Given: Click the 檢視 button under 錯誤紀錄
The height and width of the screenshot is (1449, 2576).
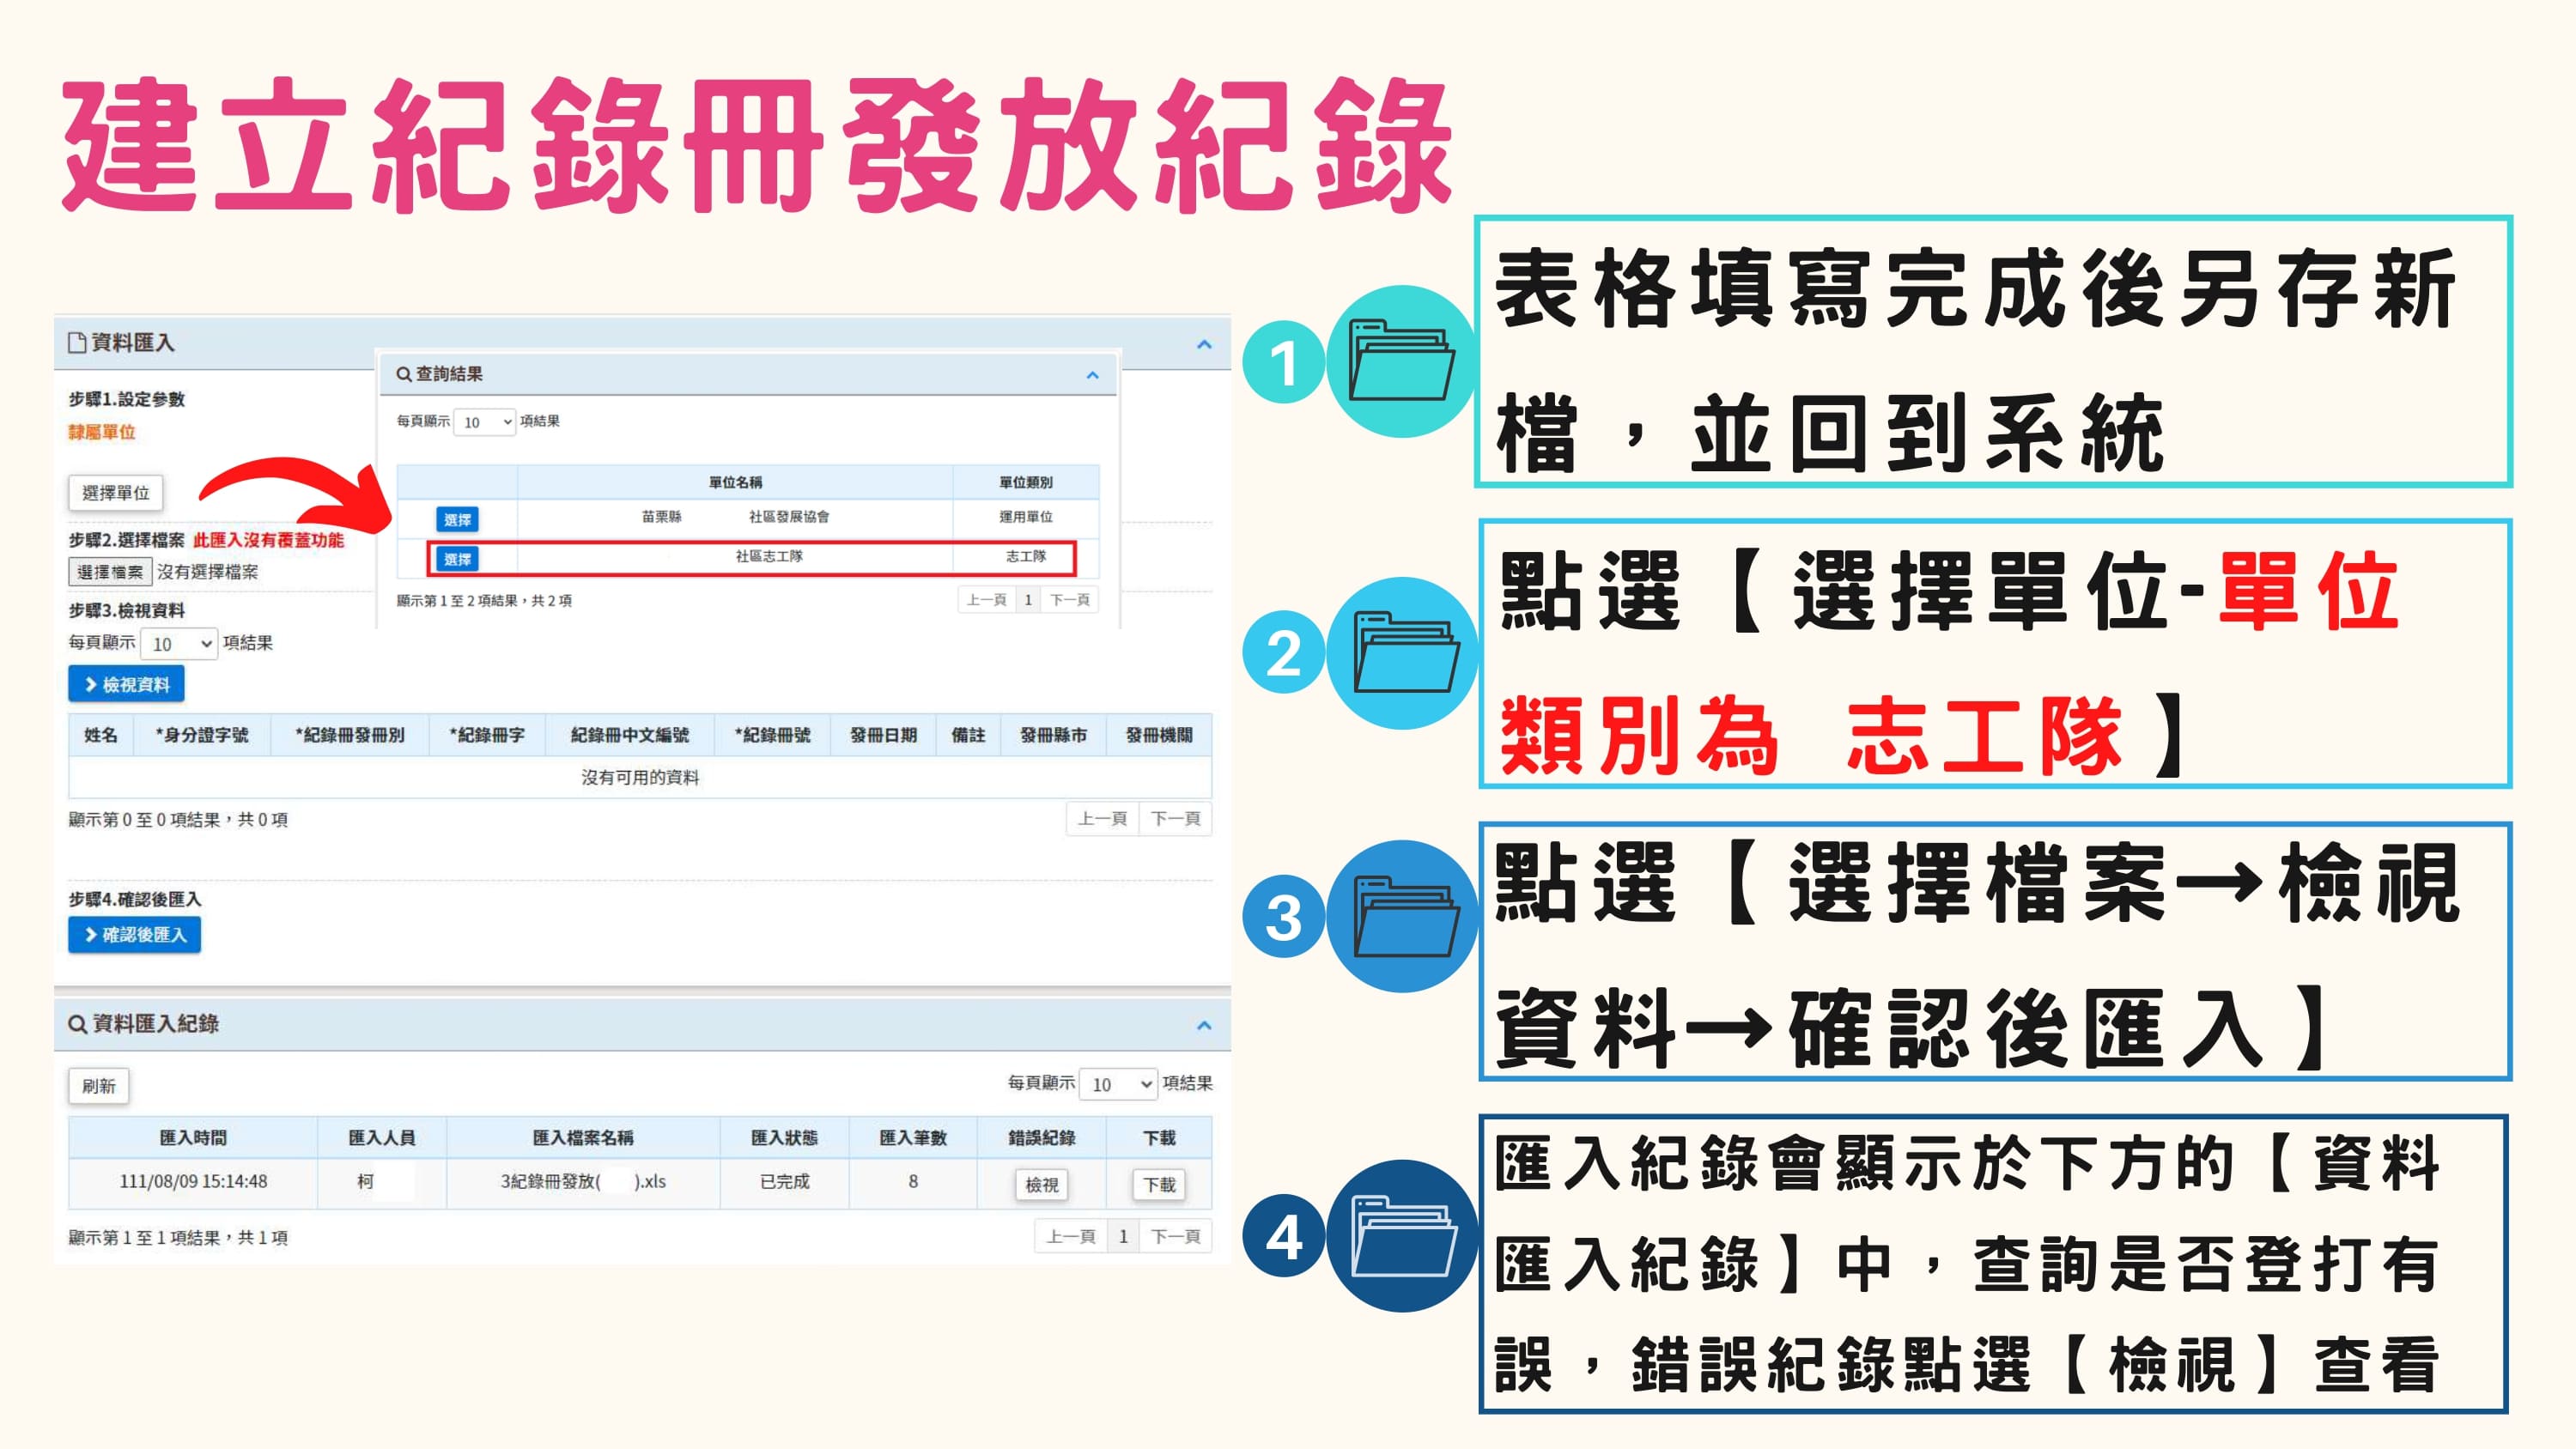Looking at the screenshot, I should (1041, 1185).
